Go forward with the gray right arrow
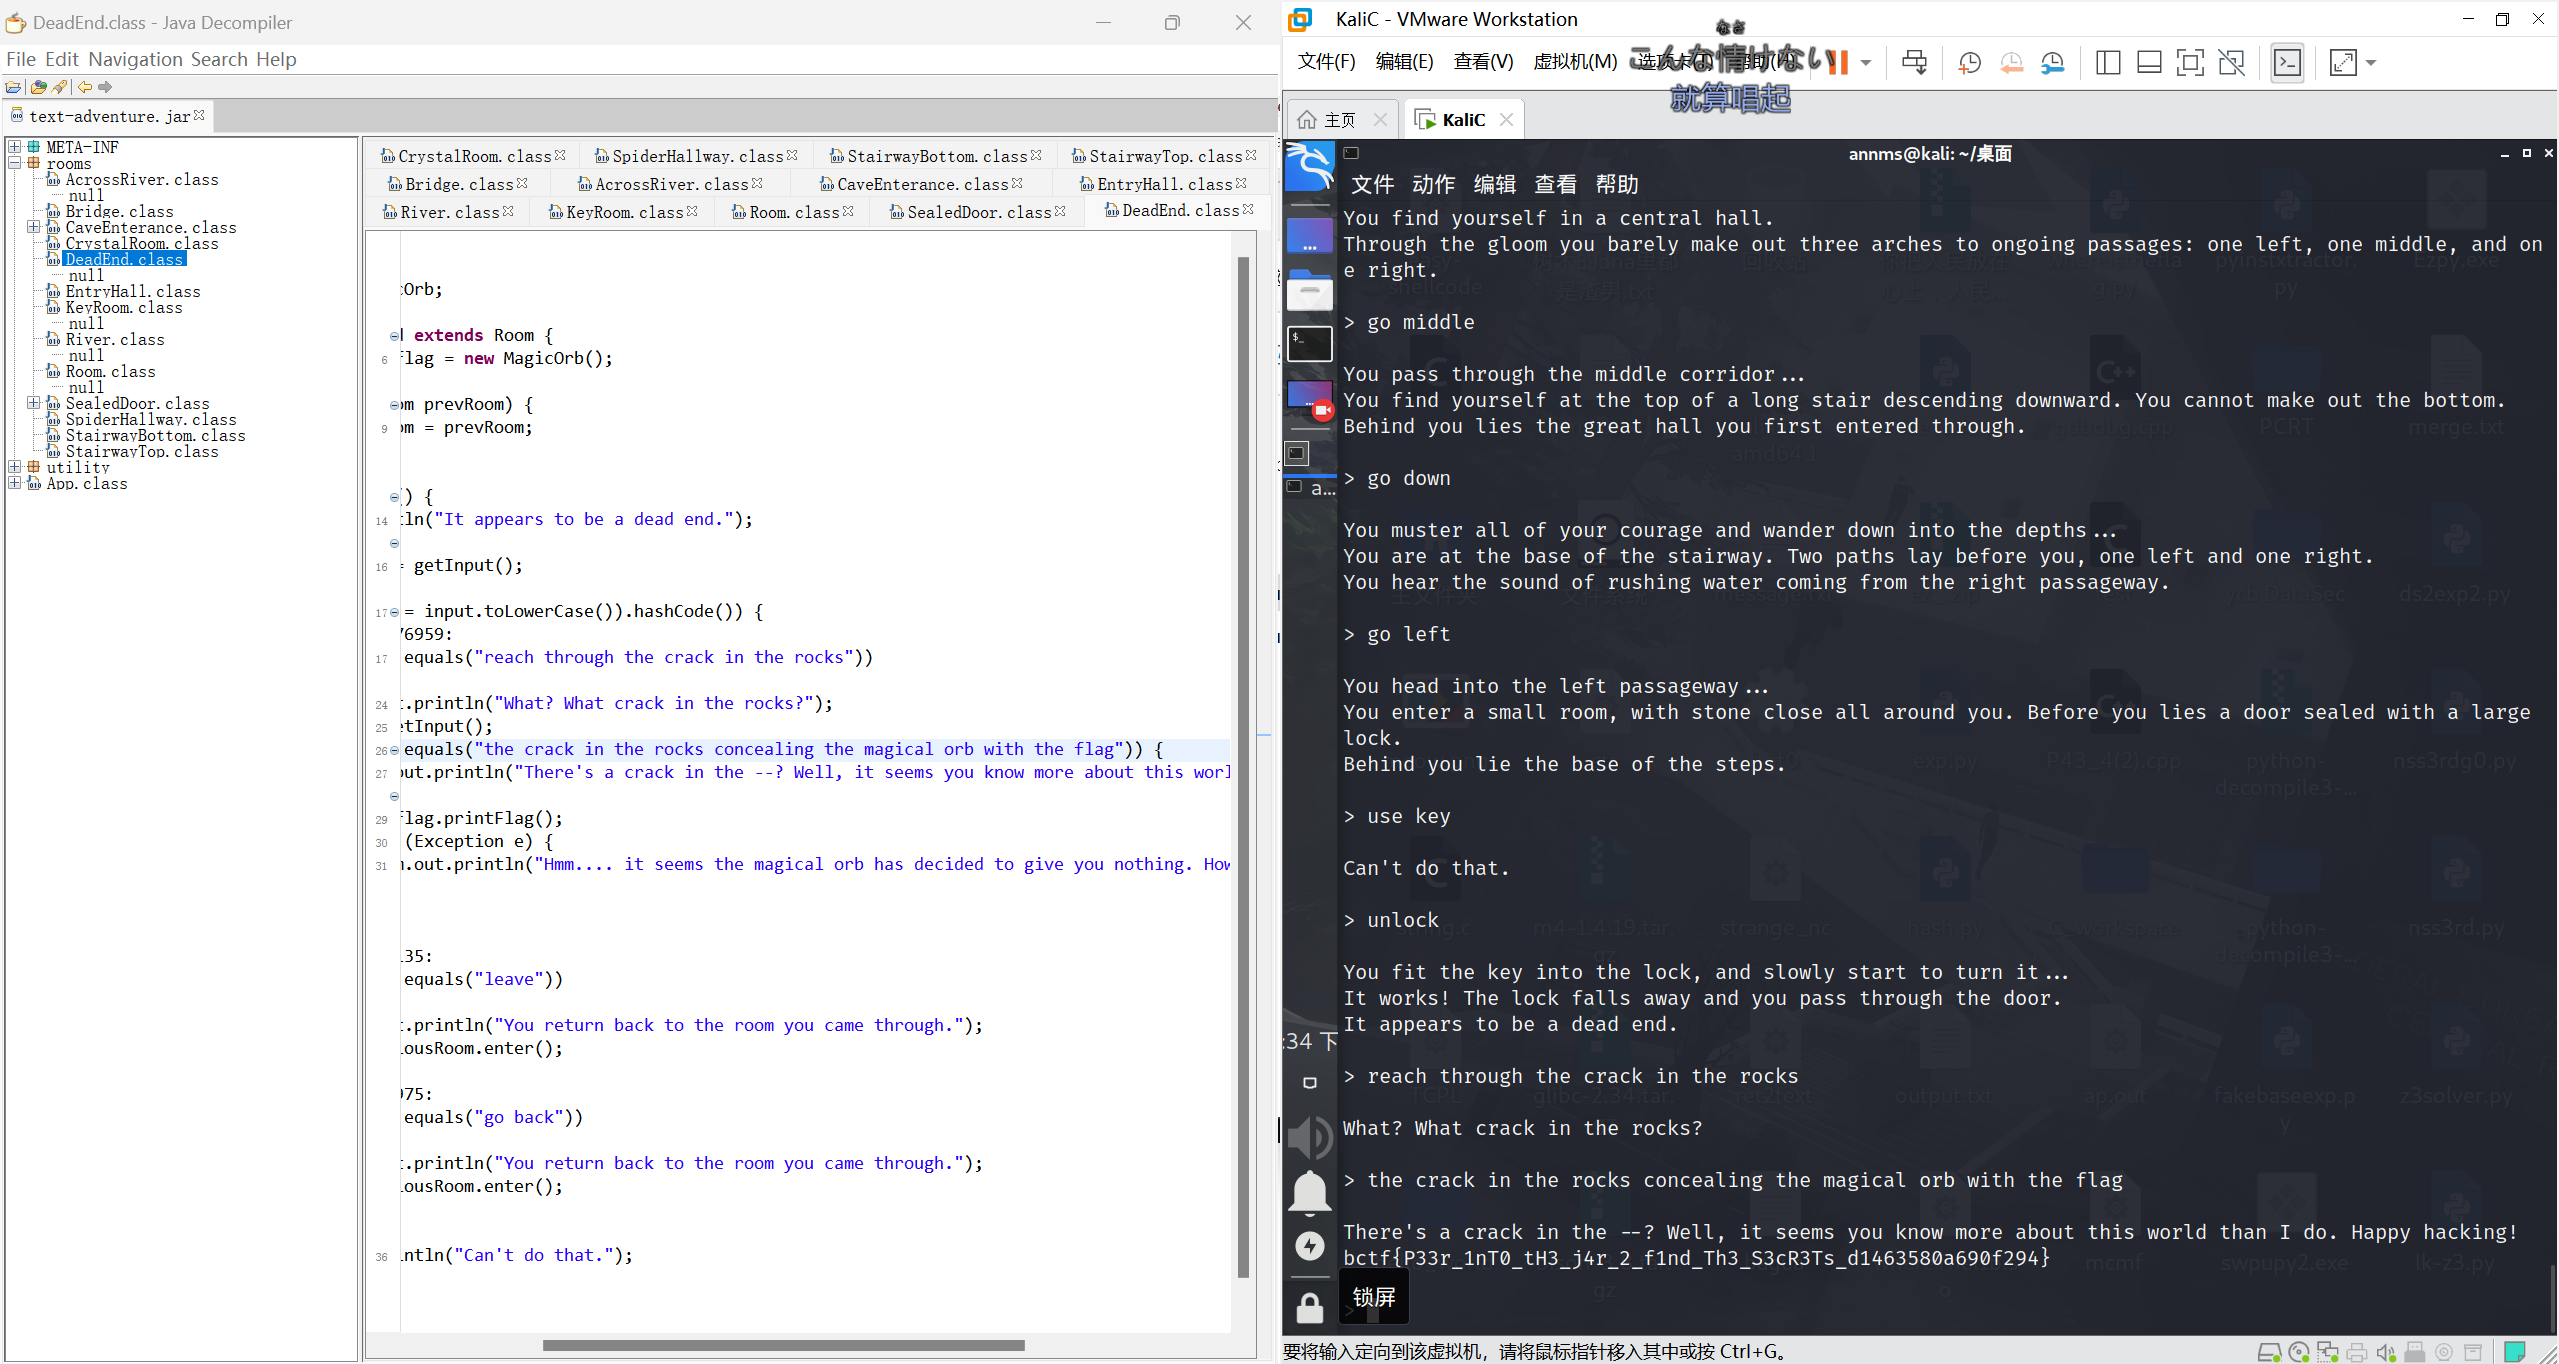The image size is (2559, 1364). [x=105, y=87]
